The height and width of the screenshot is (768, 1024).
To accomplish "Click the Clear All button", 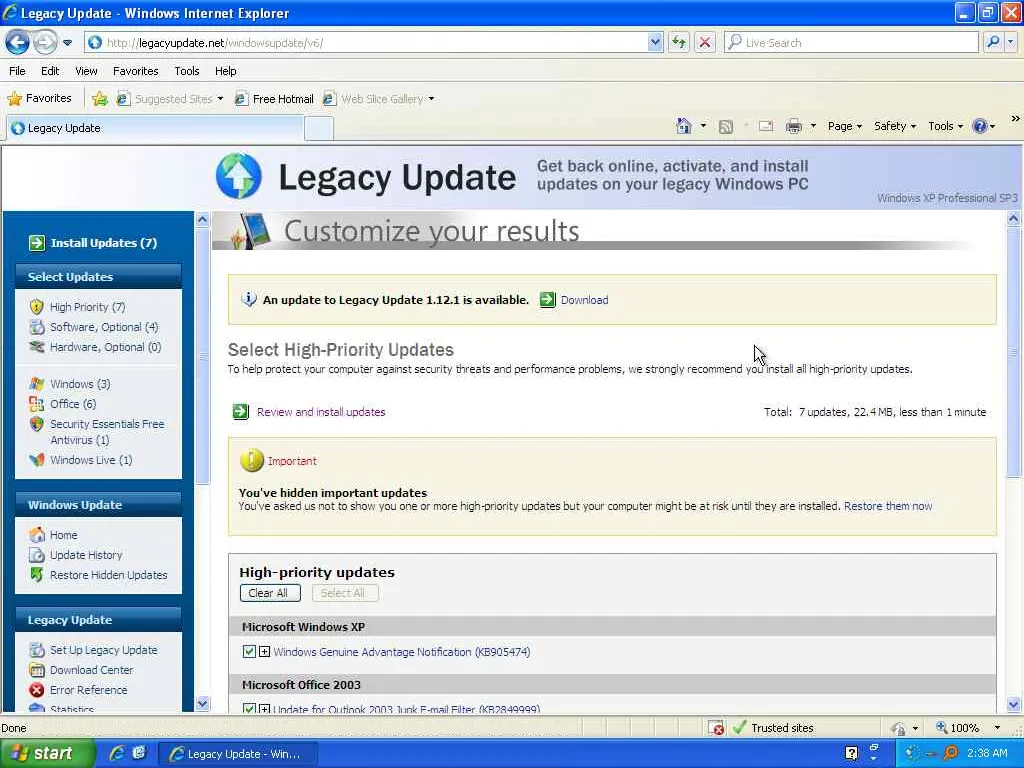I will click(270, 593).
